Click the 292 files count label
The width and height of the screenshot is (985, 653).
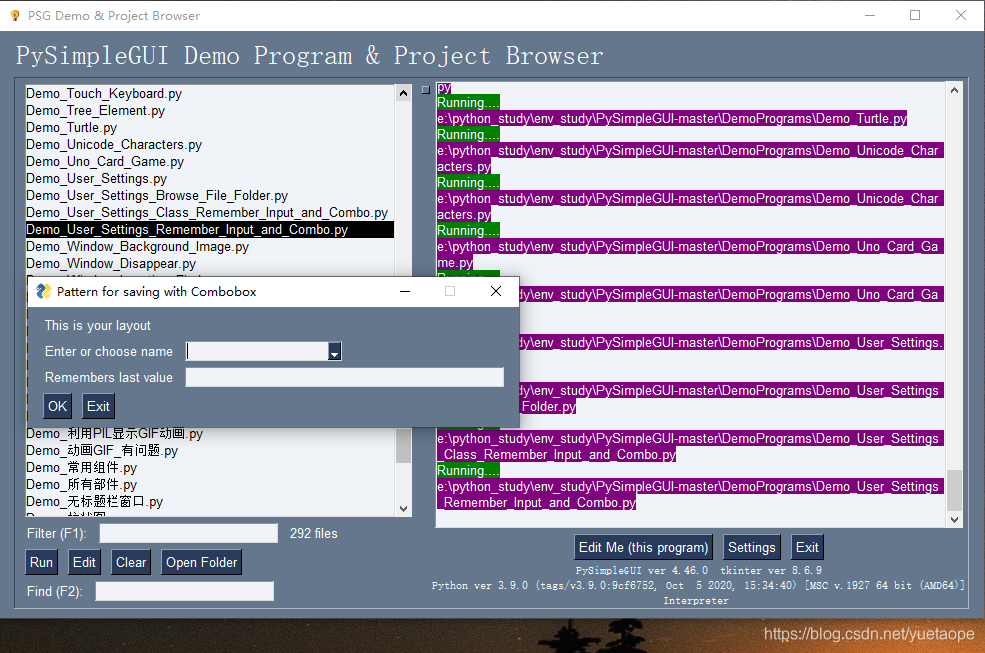pos(313,533)
